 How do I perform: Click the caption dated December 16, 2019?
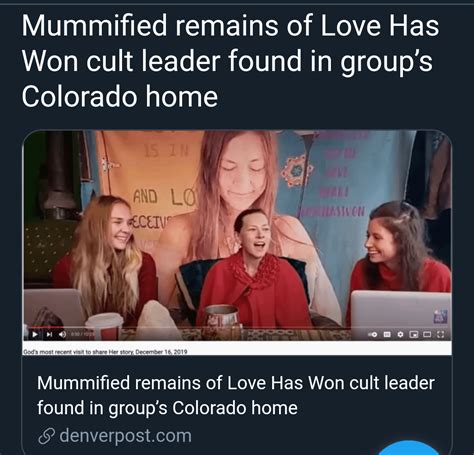coord(105,352)
